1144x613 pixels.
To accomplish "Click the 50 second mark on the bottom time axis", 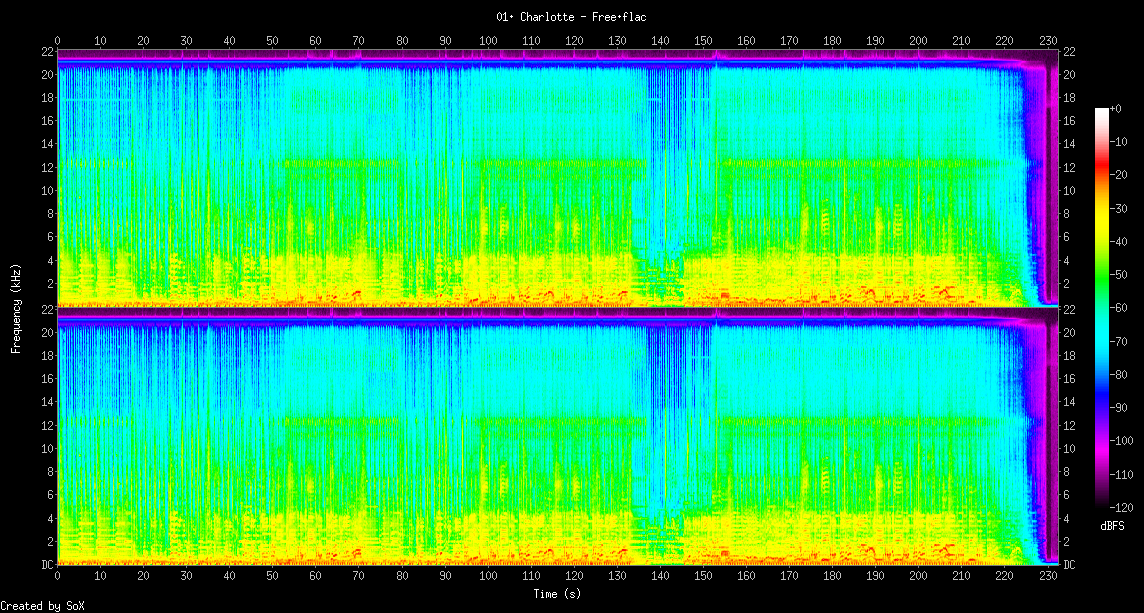I will tap(273, 577).
